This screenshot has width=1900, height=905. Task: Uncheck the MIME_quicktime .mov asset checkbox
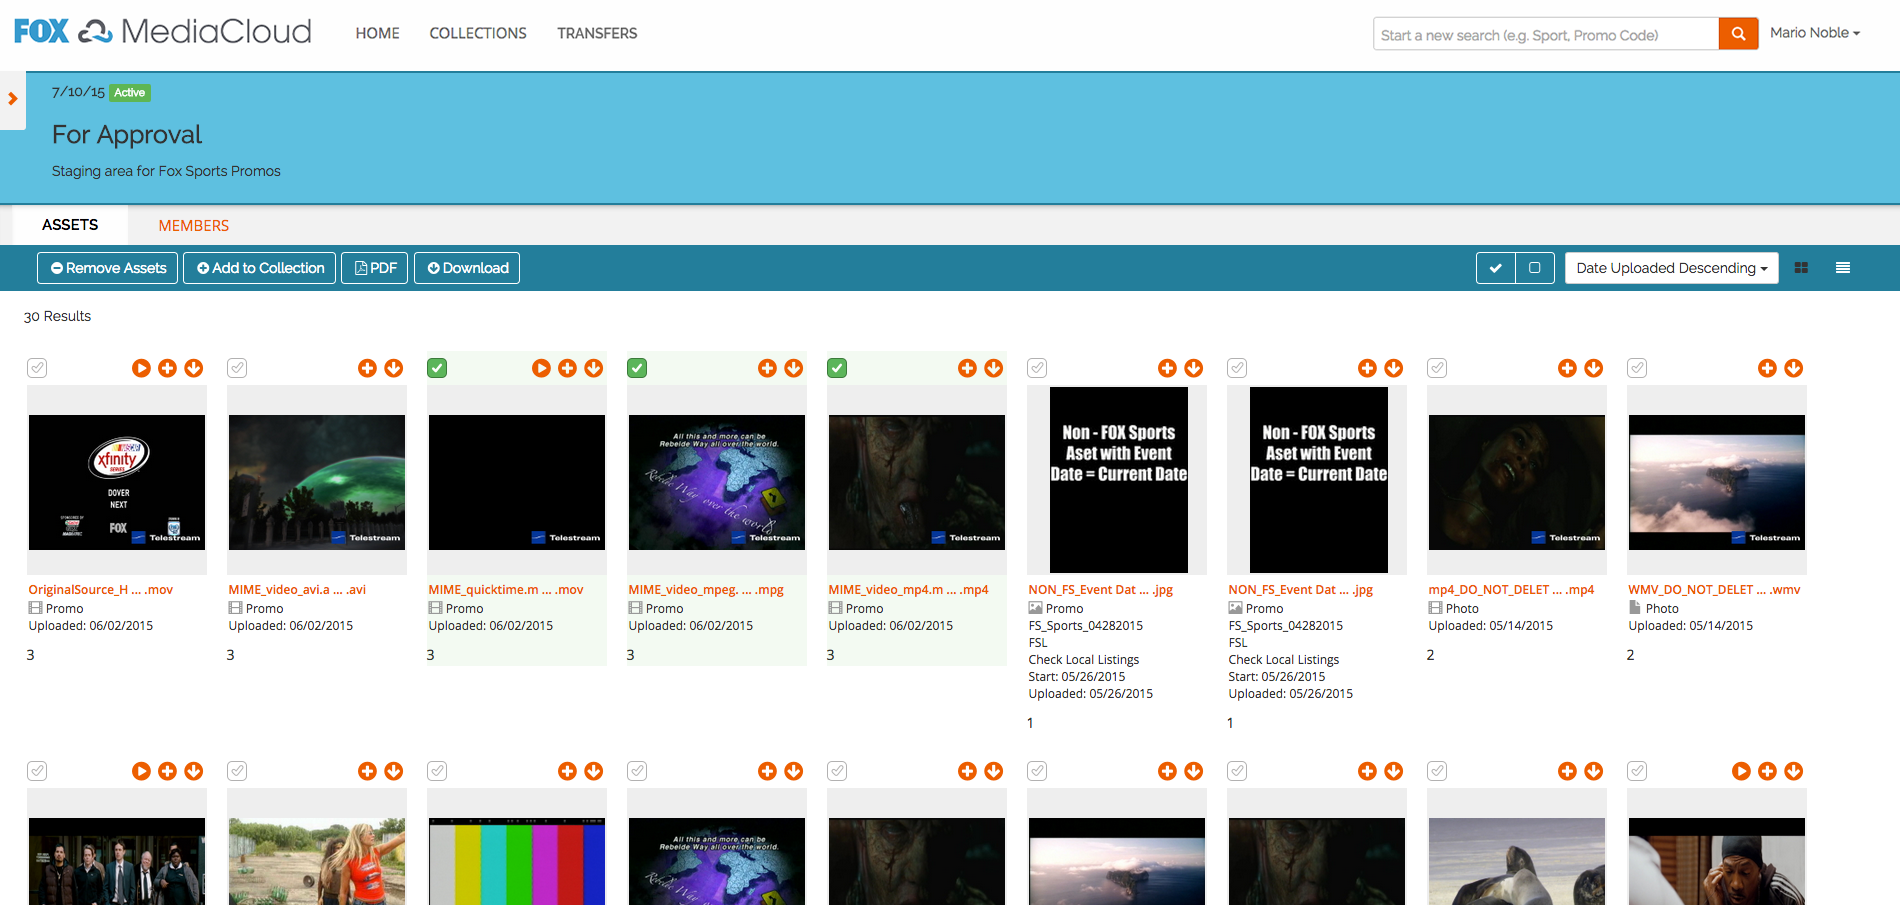pyautogui.click(x=437, y=368)
